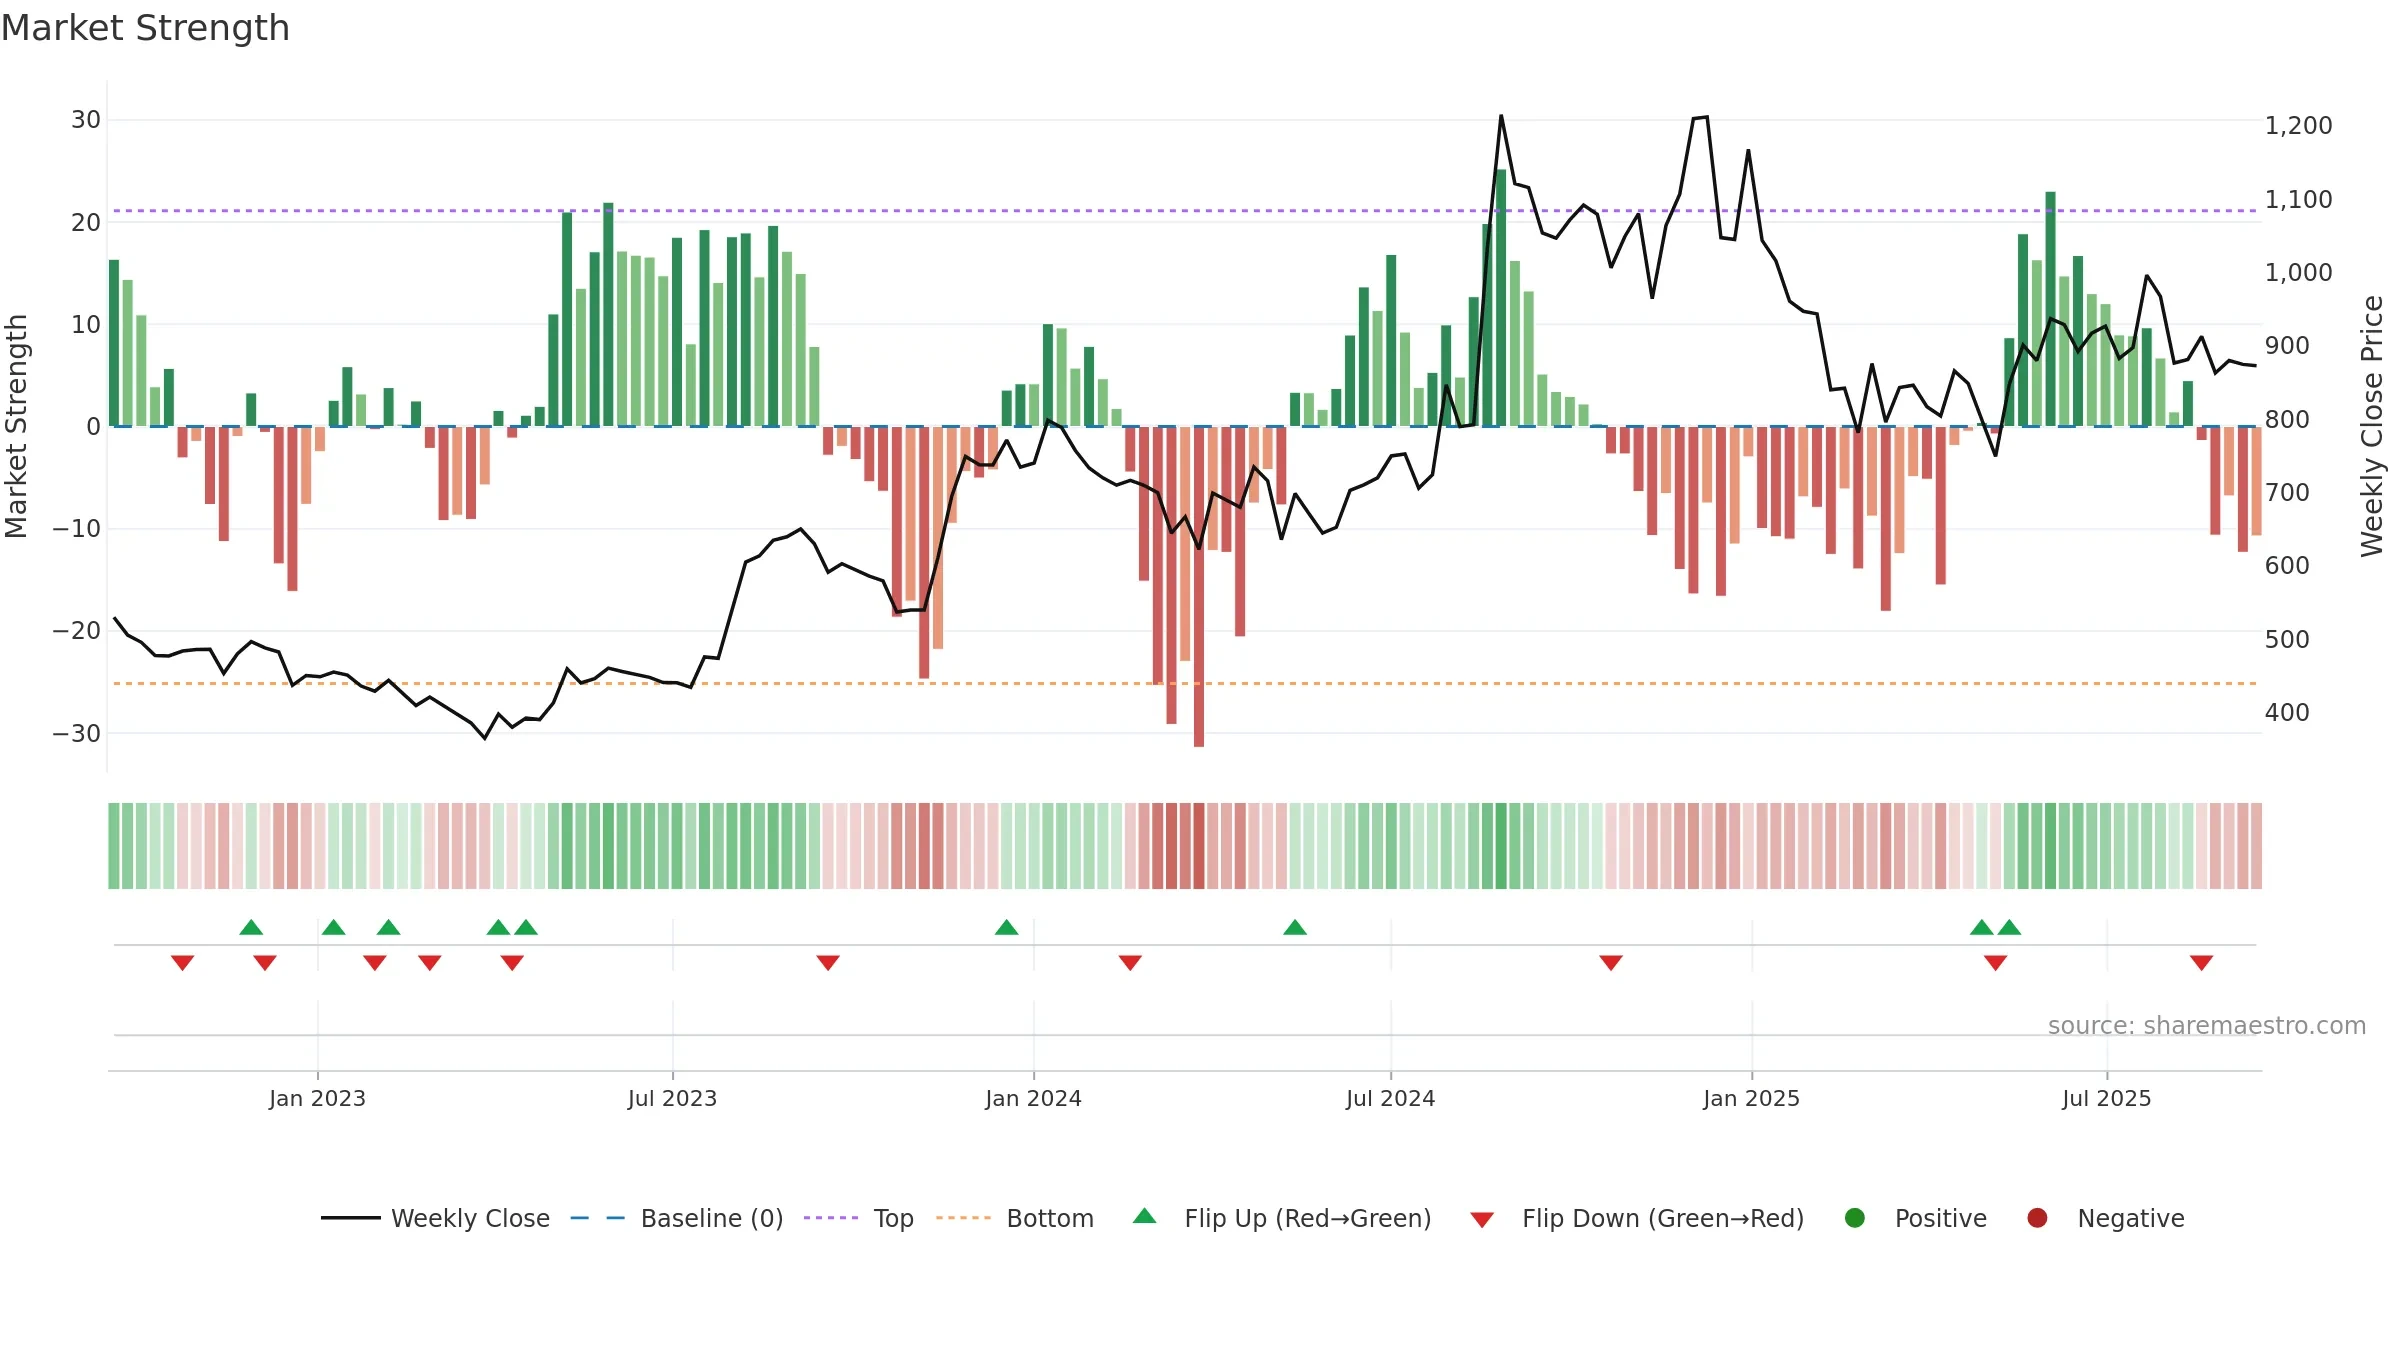This screenshot has height=1350, width=2400.
Task: Click the Weekly Close Price axis title
Action: 2372,426
